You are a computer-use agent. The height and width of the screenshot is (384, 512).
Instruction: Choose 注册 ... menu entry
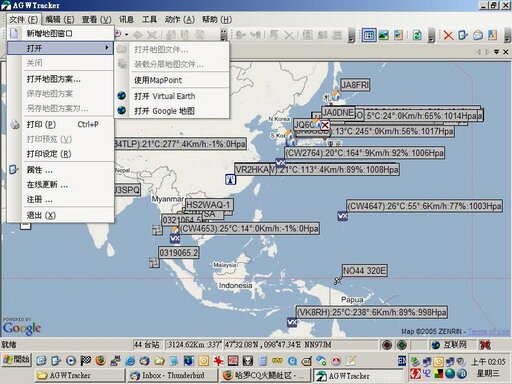pyautogui.click(x=61, y=199)
